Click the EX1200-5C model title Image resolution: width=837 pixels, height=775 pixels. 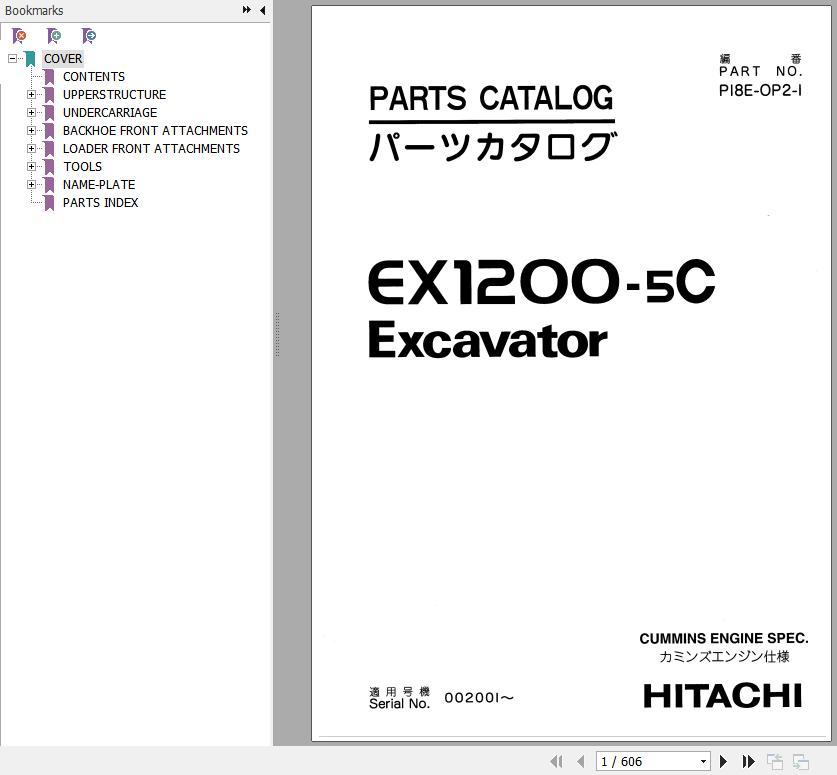[542, 281]
